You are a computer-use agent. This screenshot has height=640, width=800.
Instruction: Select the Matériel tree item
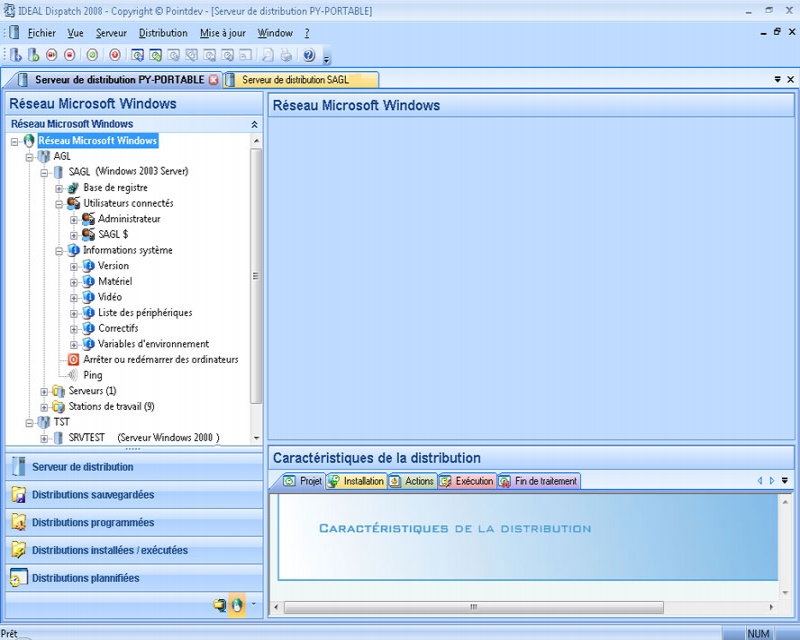(115, 281)
